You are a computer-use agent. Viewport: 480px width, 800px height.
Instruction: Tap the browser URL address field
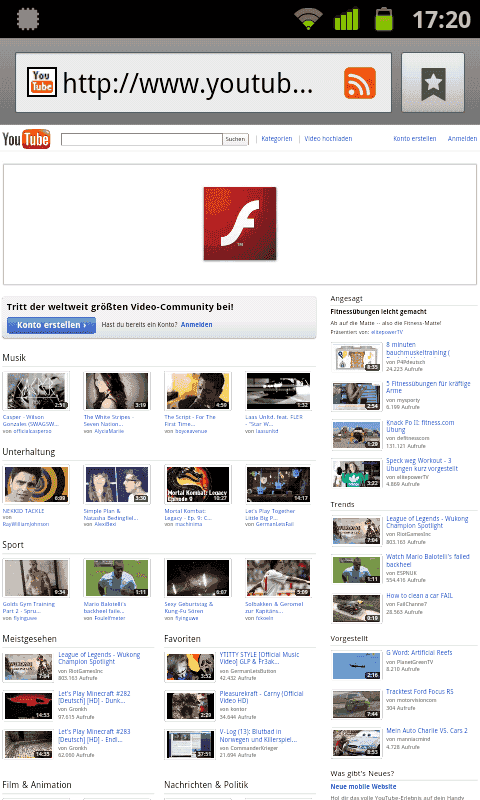[x=204, y=83]
